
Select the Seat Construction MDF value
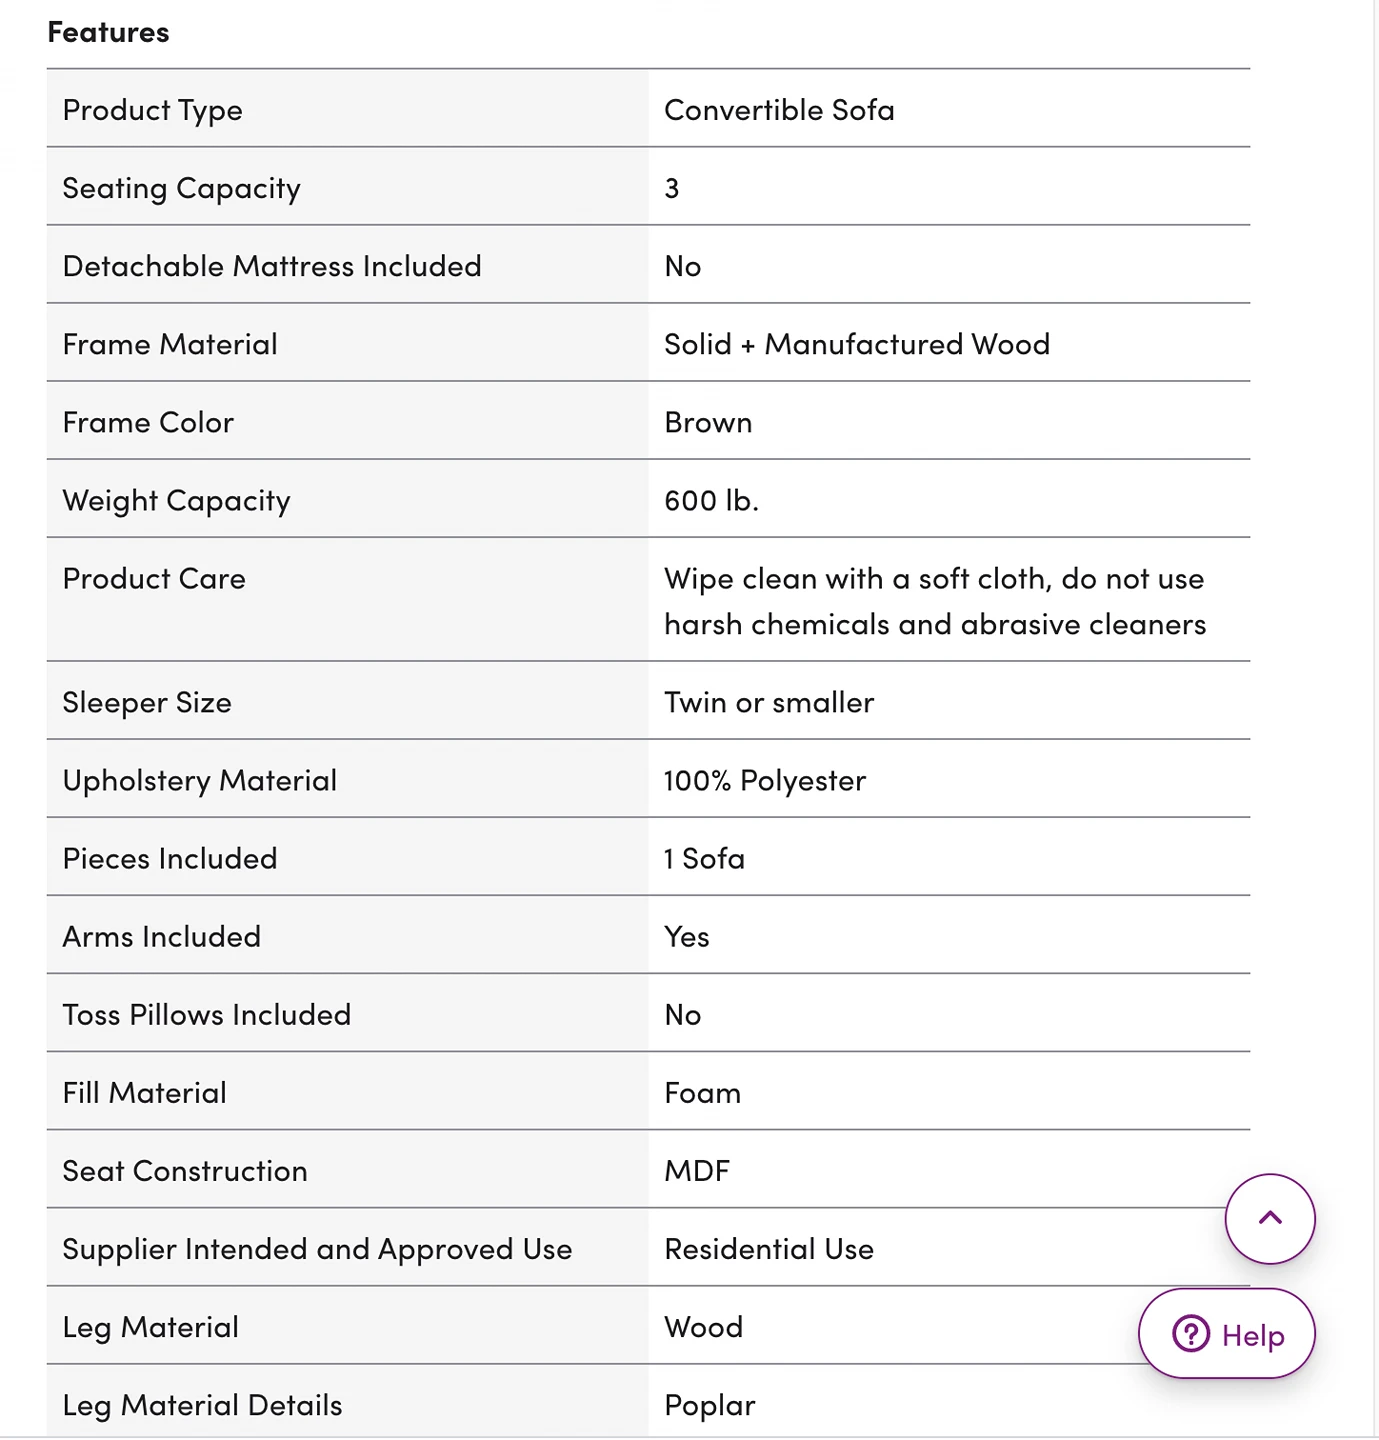tap(697, 1170)
